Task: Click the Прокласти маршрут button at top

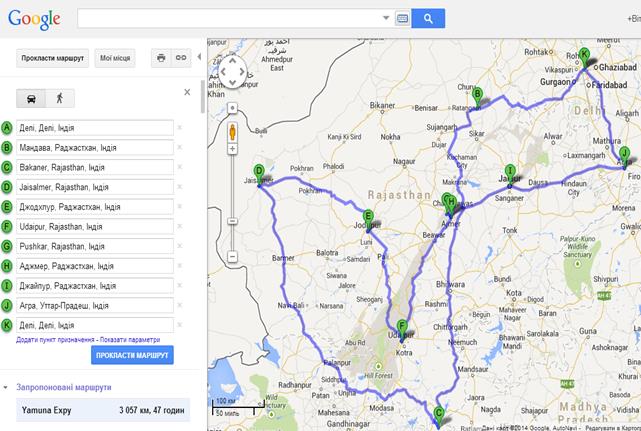Action: tap(52, 58)
